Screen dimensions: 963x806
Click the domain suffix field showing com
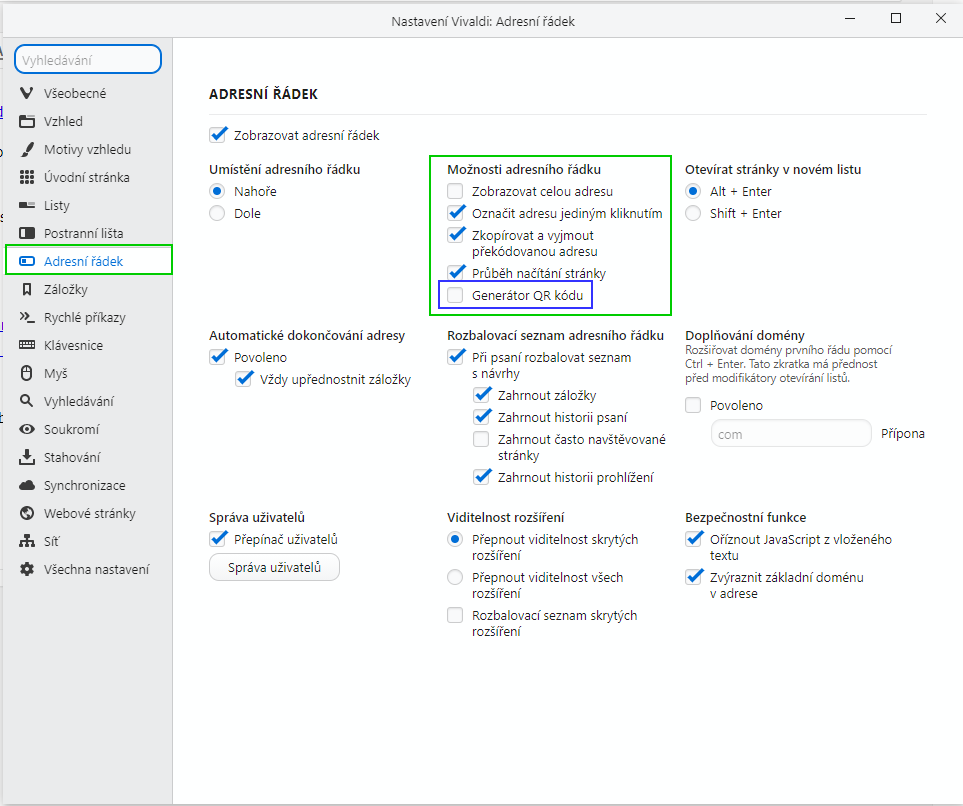tap(791, 434)
